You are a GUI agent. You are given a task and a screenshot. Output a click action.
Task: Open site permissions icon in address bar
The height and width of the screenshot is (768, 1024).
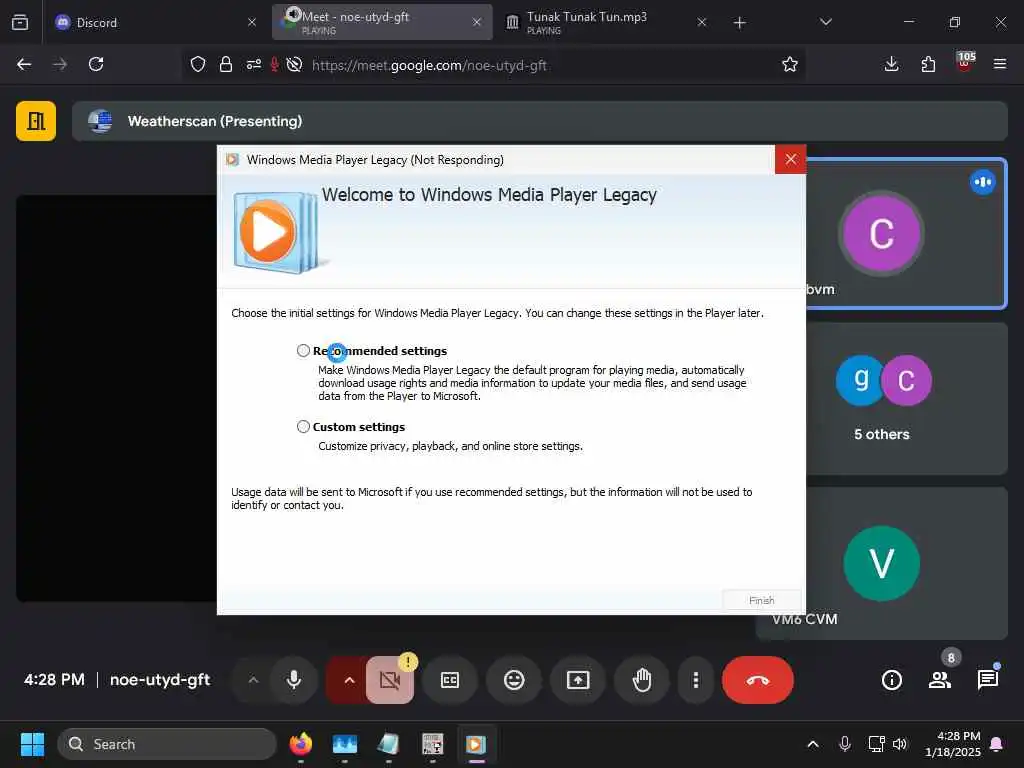(x=253, y=64)
